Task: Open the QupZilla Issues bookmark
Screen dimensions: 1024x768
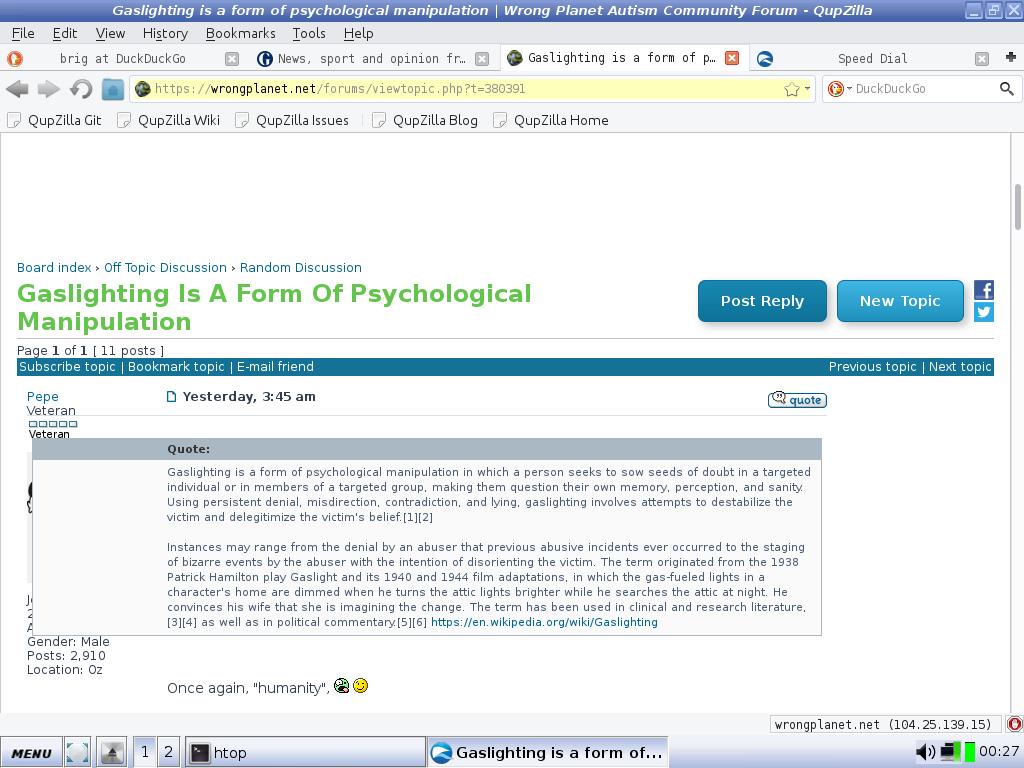Action: [x=292, y=120]
